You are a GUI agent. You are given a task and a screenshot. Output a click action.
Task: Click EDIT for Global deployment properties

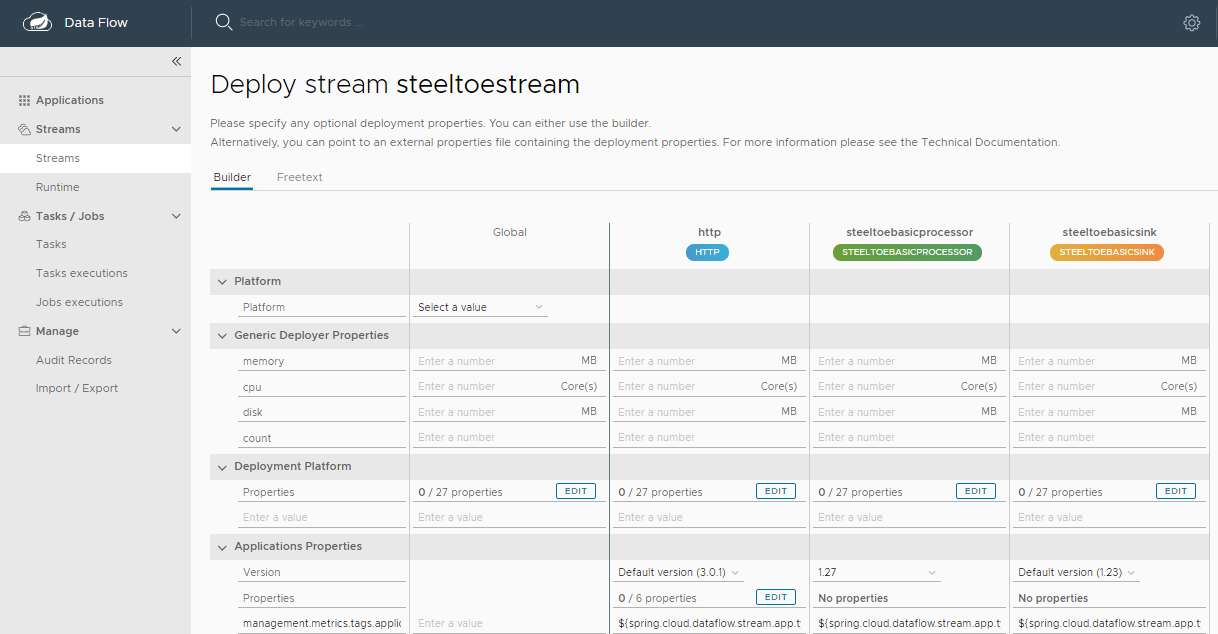click(575, 490)
